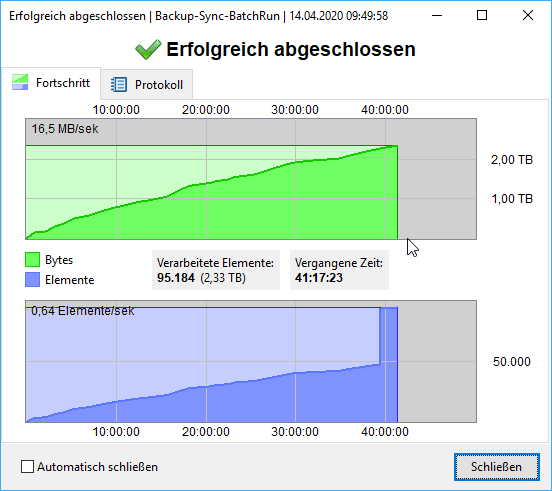The width and height of the screenshot is (552, 491).
Task: Click the 0,64 Elemente/sek rate label
Action: (x=83, y=311)
